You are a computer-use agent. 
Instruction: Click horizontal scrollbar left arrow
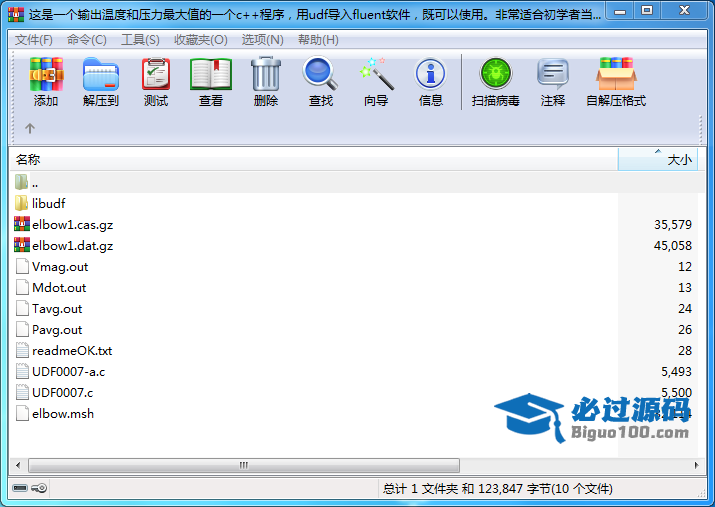pyautogui.click(x=18, y=466)
